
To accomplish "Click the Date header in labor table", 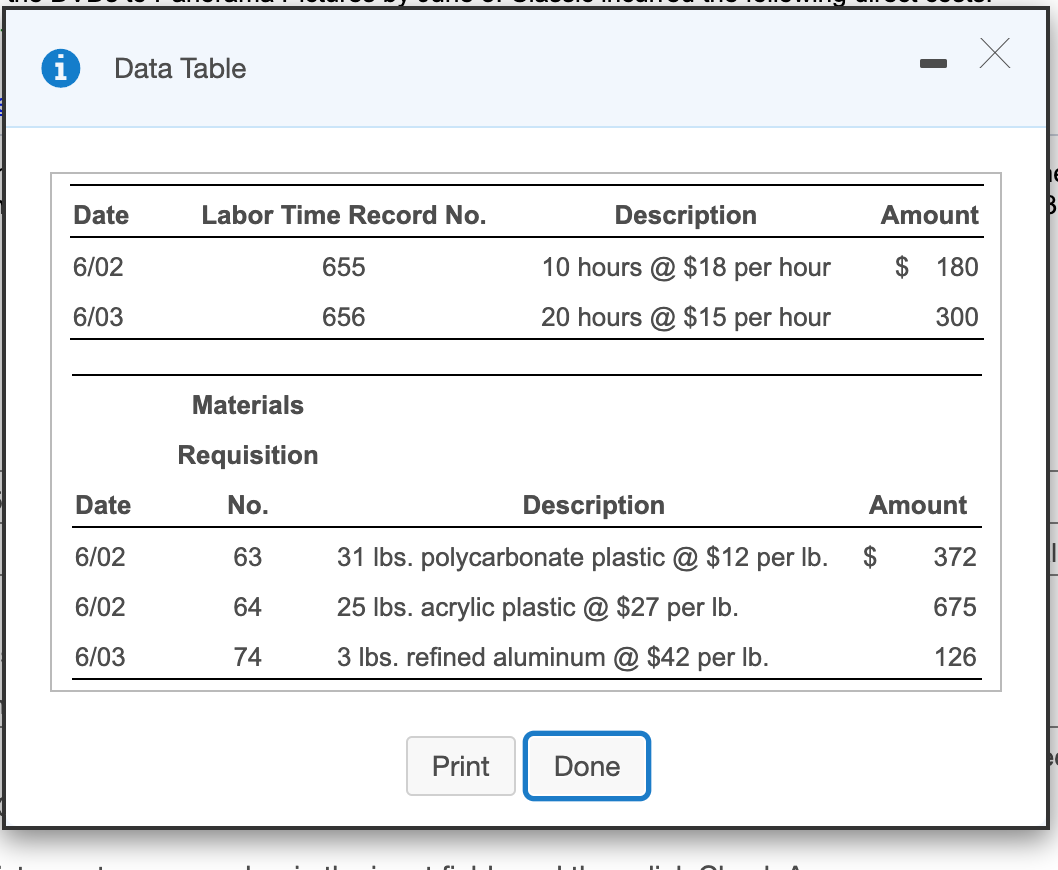I will coord(100,215).
